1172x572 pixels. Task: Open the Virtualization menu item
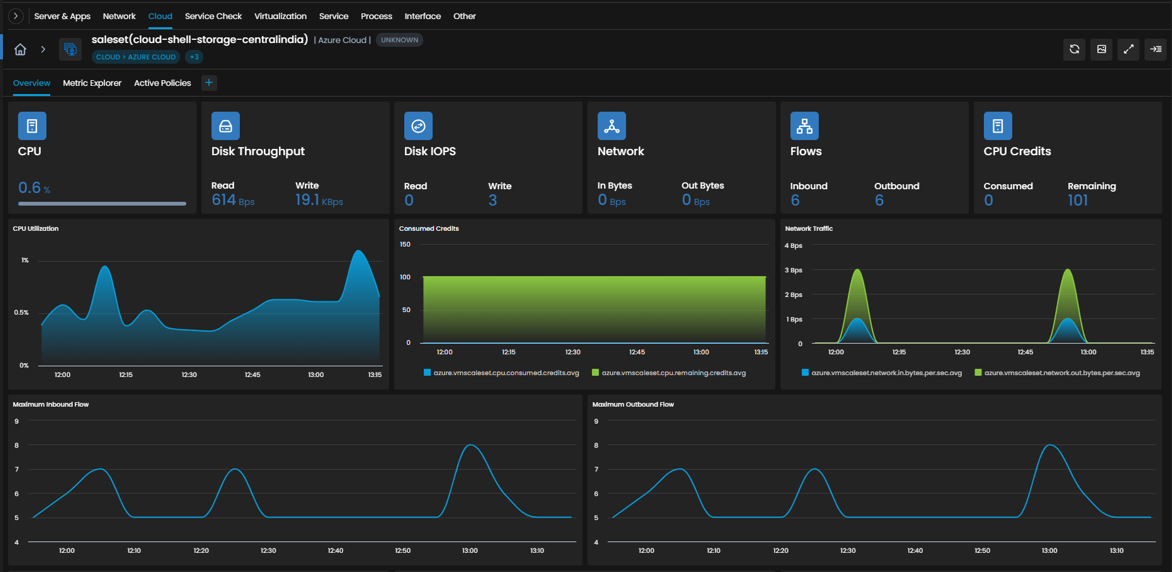pos(280,16)
